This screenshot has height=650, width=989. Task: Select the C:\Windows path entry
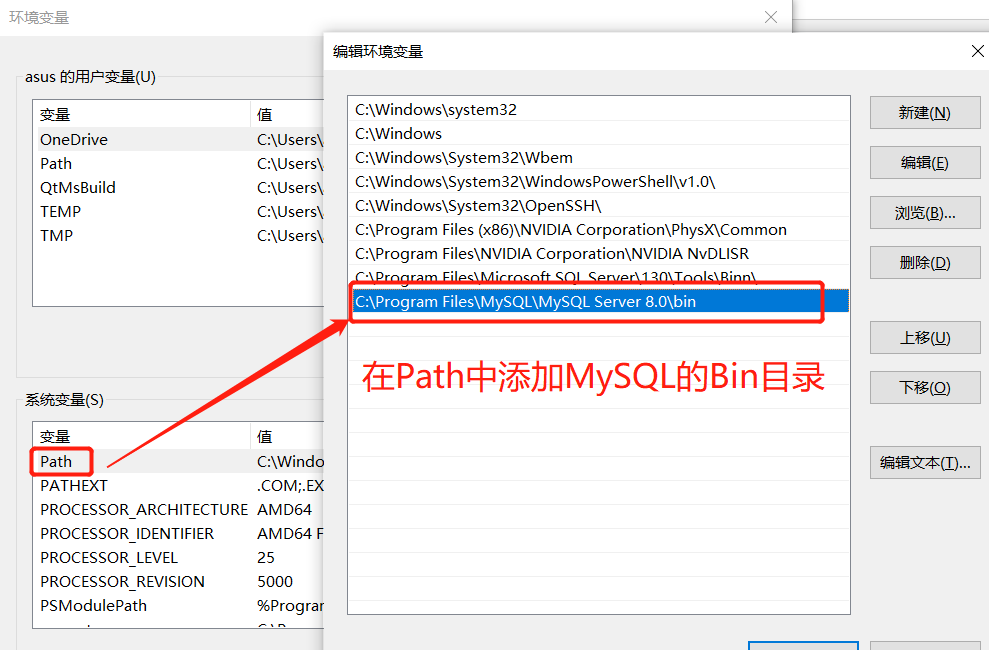(x=599, y=134)
